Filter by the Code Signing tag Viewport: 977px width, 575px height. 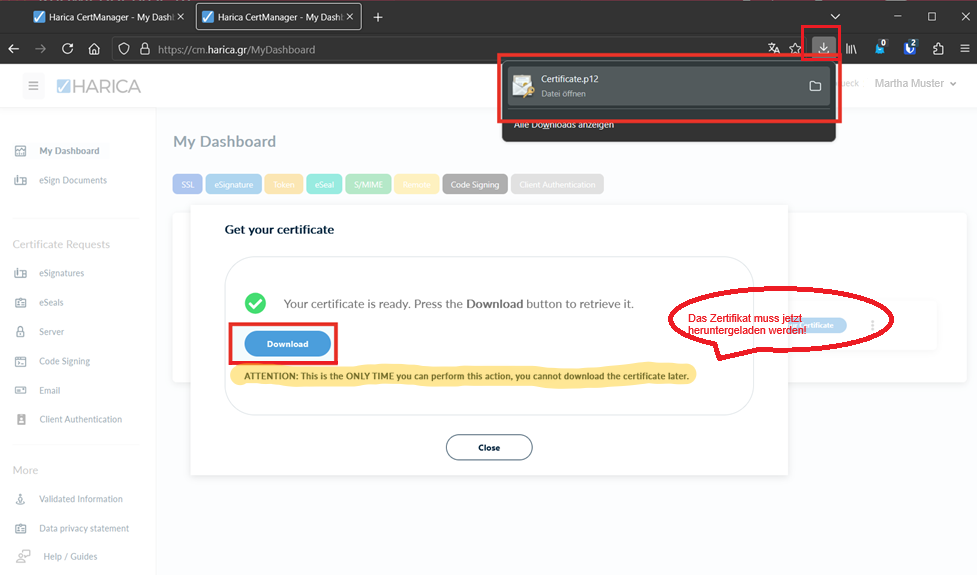tap(475, 184)
